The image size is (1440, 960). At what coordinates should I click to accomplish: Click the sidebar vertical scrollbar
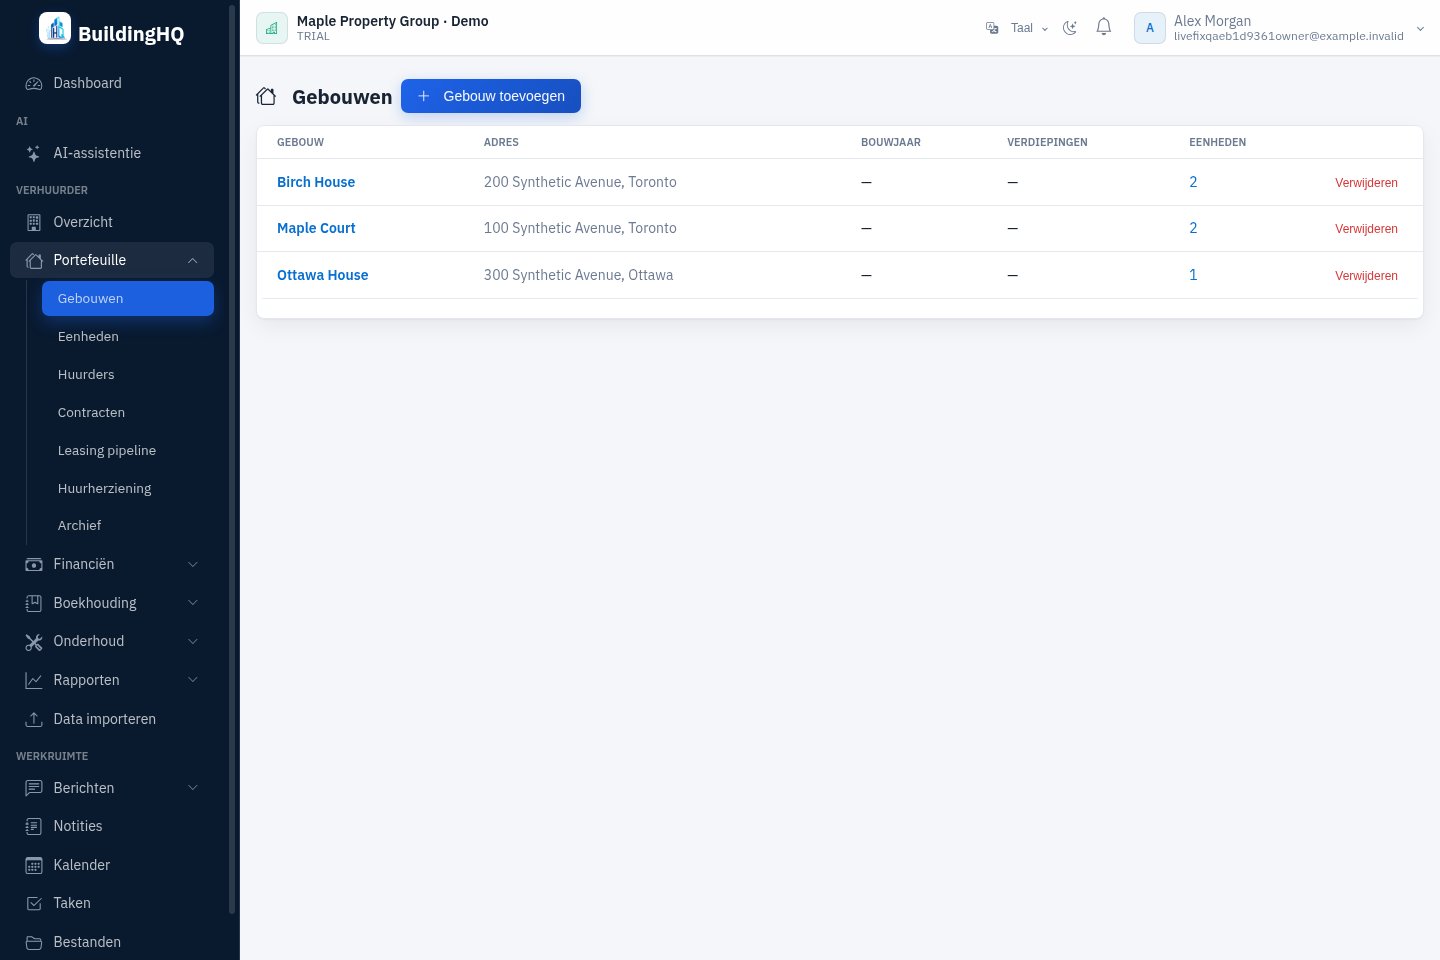click(232, 460)
